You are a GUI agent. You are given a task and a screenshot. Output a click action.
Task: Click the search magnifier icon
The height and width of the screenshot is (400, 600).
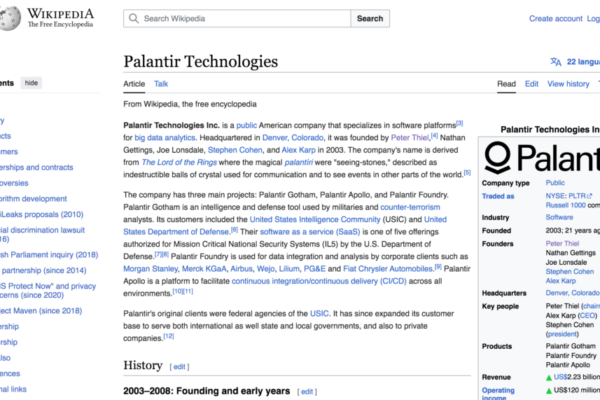pyautogui.click(x=134, y=18)
